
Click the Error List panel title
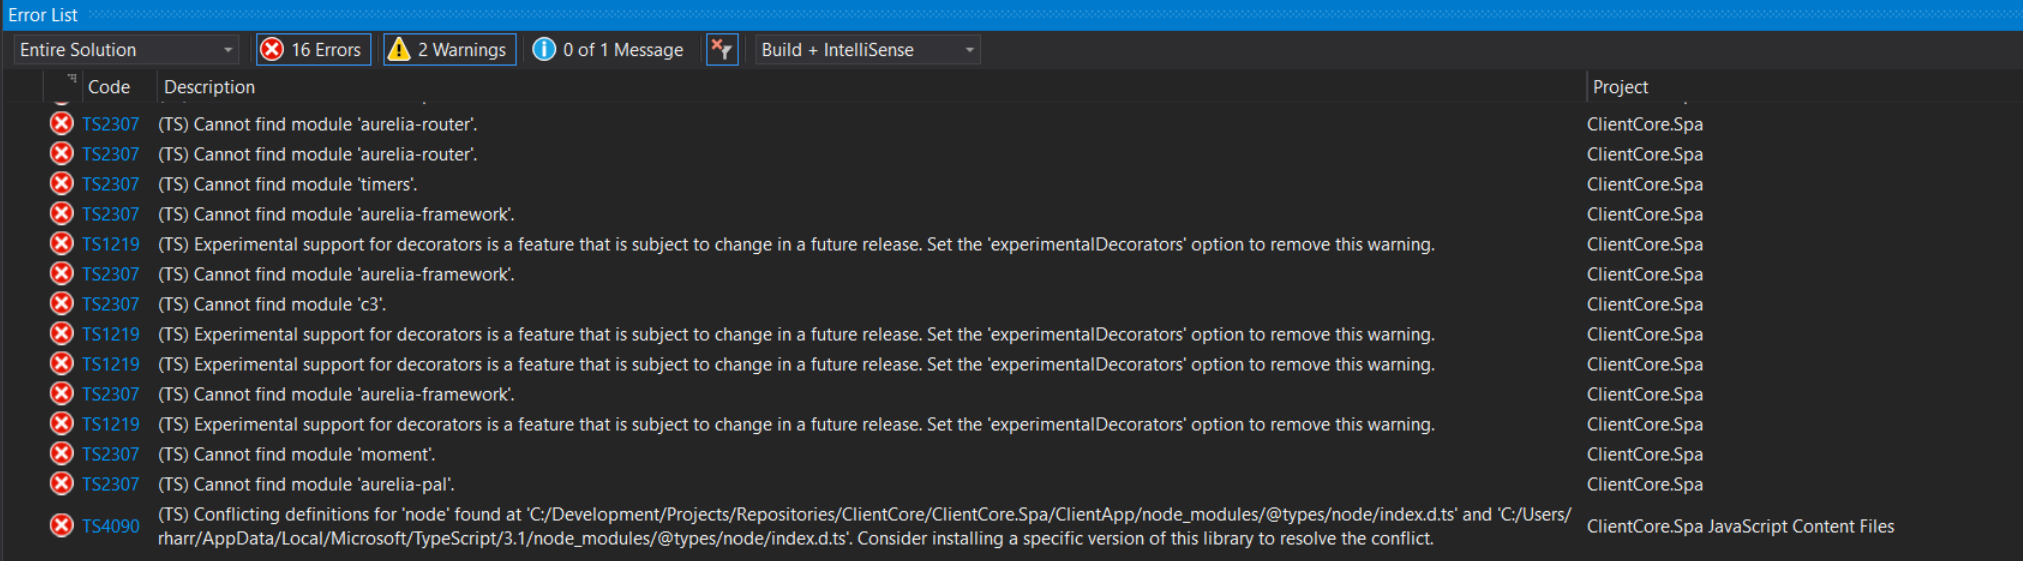[43, 15]
